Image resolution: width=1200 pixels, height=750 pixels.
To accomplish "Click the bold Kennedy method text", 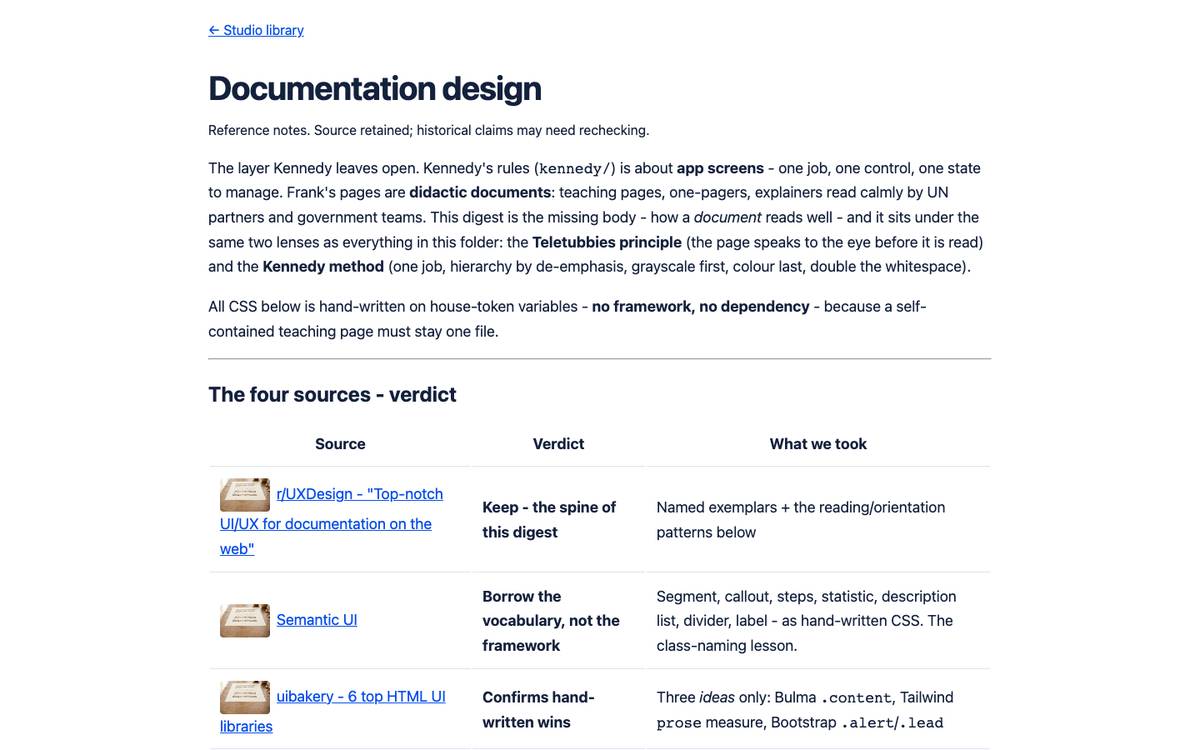I will click(x=323, y=267).
